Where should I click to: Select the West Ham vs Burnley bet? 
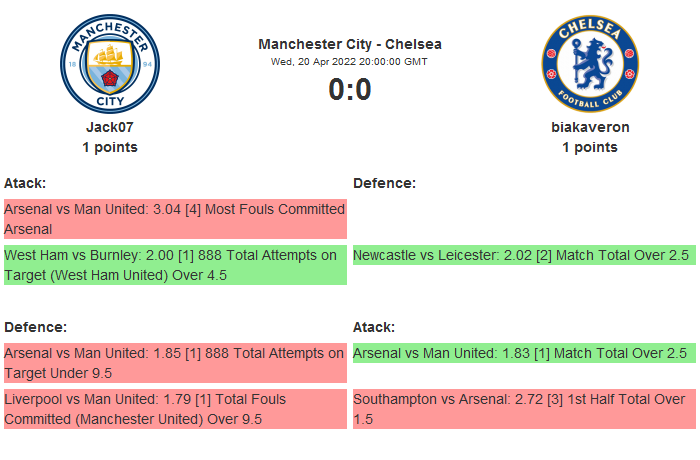click(x=175, y=265)
